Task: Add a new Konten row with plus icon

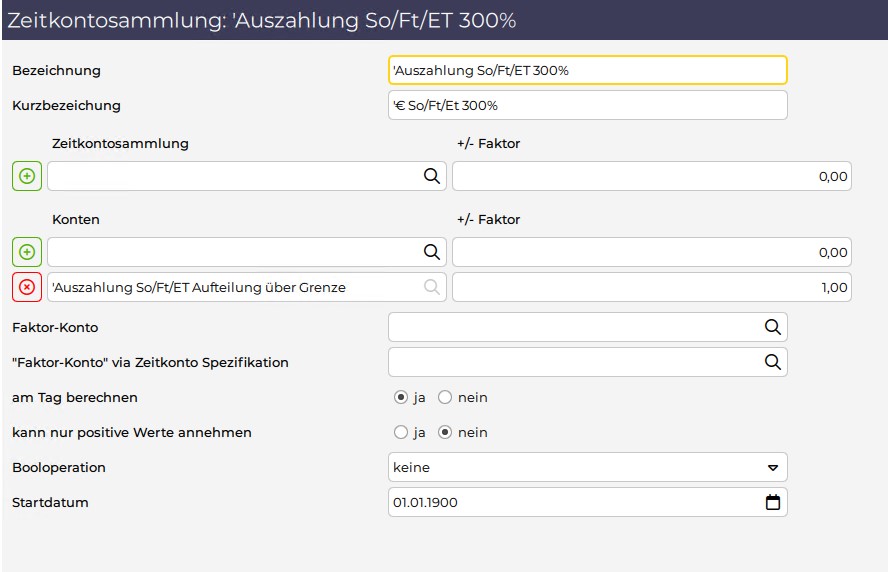Action: coord(27,252)
